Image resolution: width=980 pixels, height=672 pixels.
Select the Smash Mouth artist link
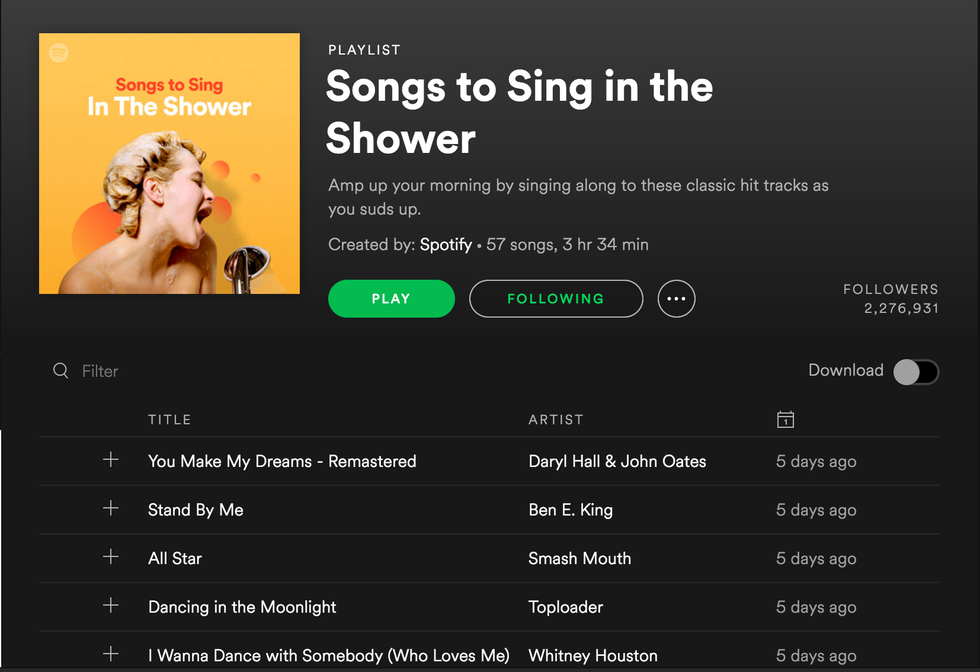579,558
